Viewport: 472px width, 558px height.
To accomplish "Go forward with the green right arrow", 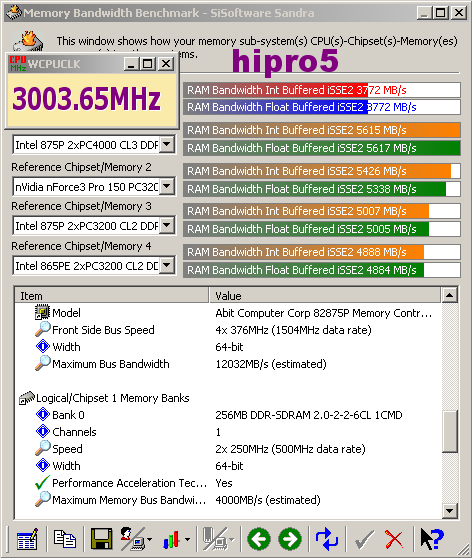I will click(290, 539).
